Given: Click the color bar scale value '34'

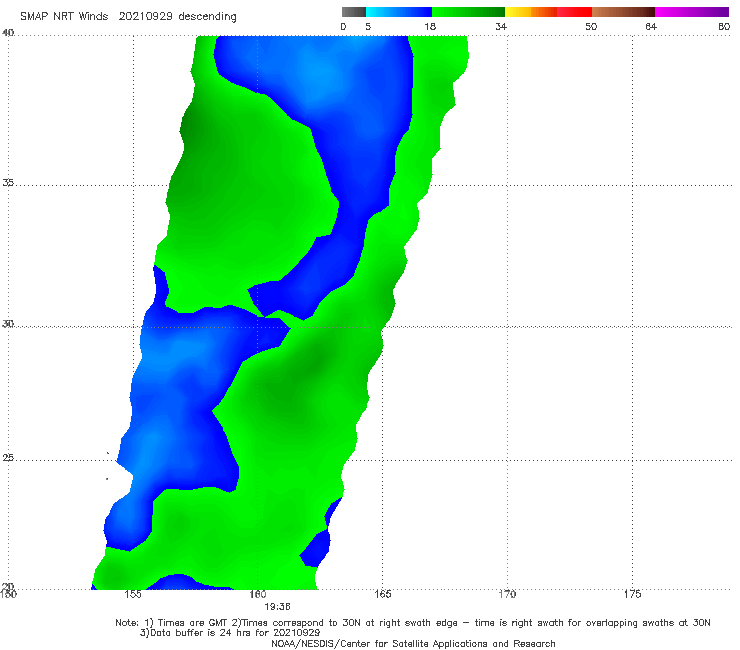Looking at the screenshot, I should (501, 26).
